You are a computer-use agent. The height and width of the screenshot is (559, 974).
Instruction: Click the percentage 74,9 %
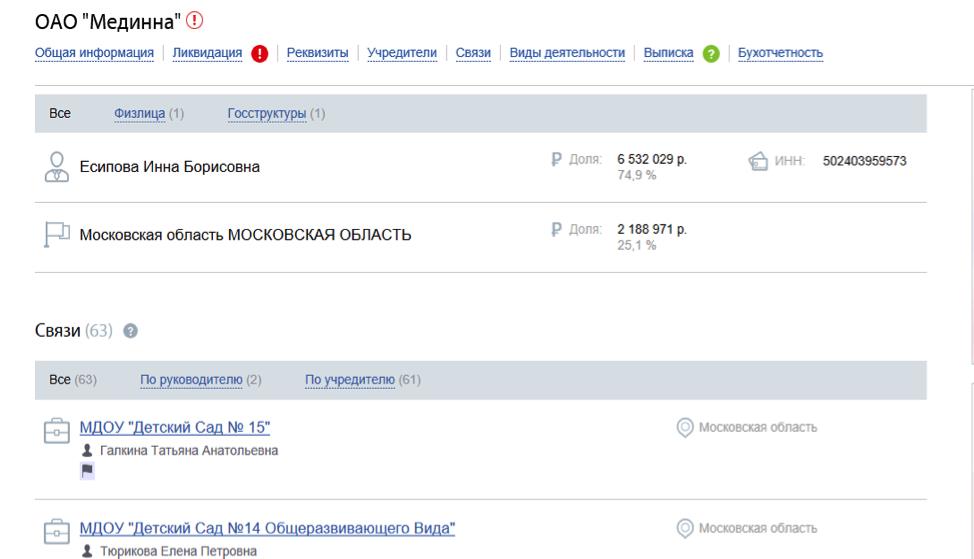coord(637,176)
